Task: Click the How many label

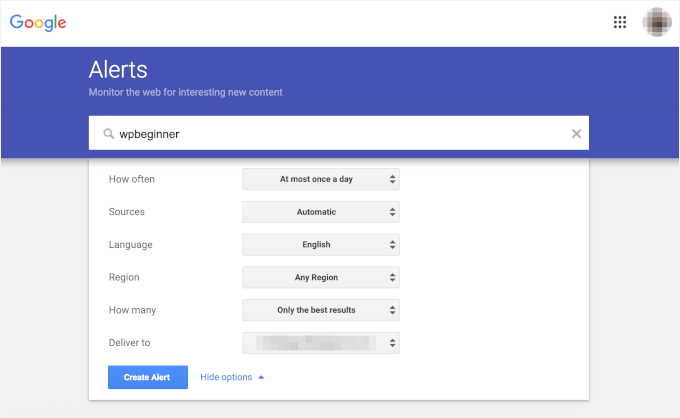Action: click(x=132, y=310)
